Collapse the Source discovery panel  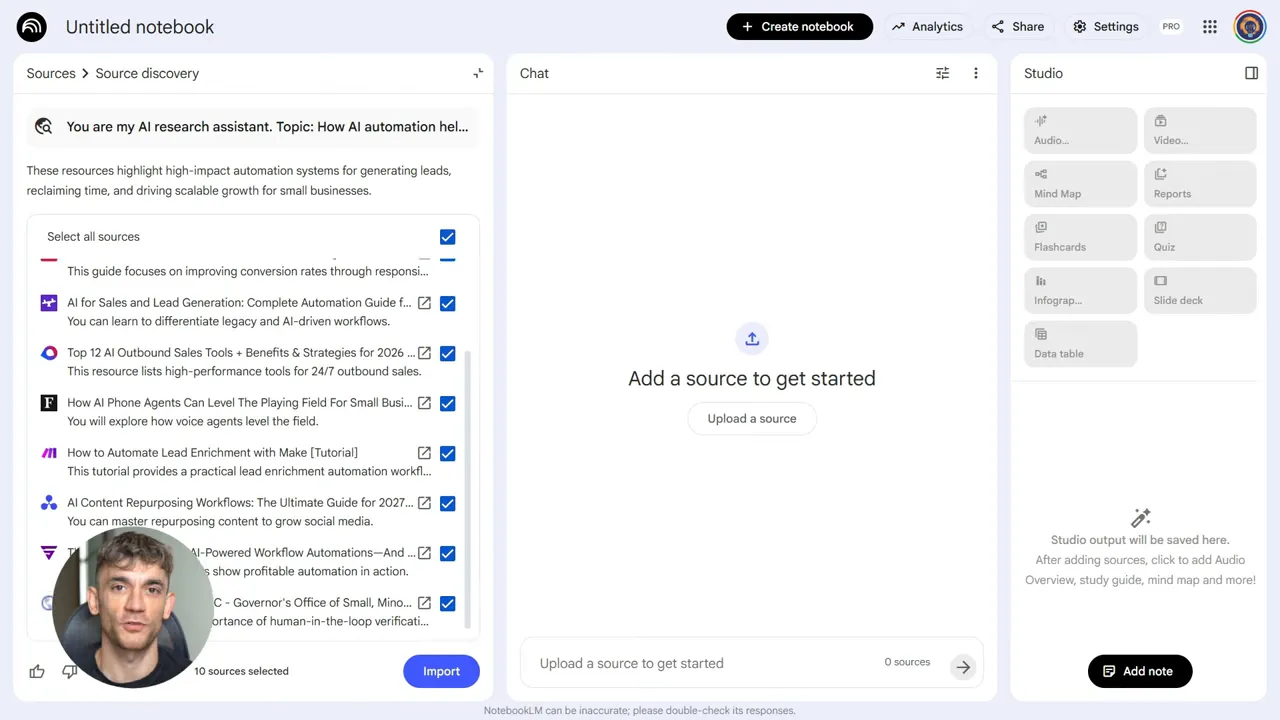(478, 73)
